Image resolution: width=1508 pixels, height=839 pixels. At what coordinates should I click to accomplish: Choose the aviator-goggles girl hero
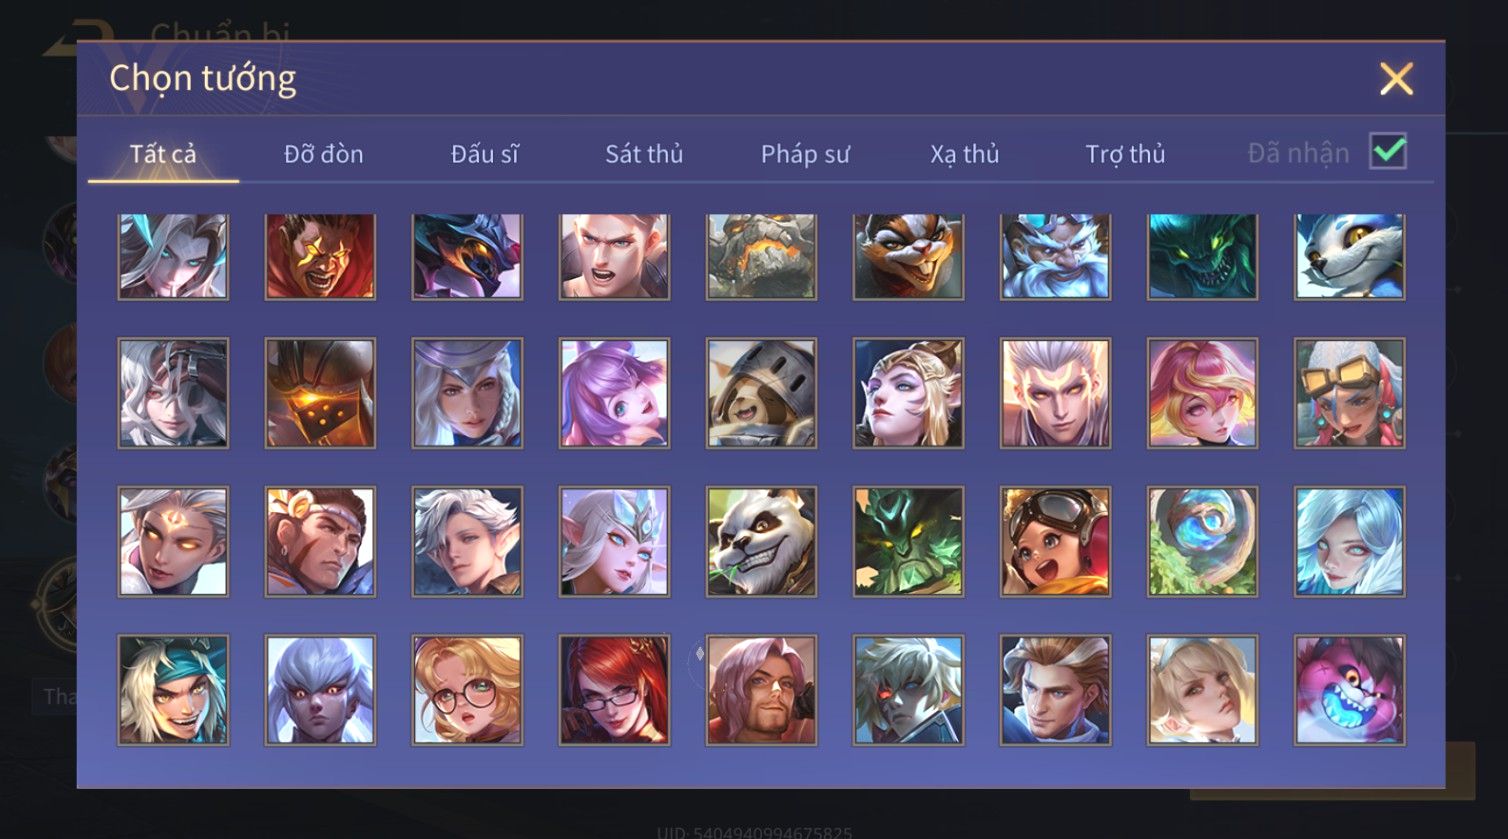pyautogui.click(x=1055, y=542)
